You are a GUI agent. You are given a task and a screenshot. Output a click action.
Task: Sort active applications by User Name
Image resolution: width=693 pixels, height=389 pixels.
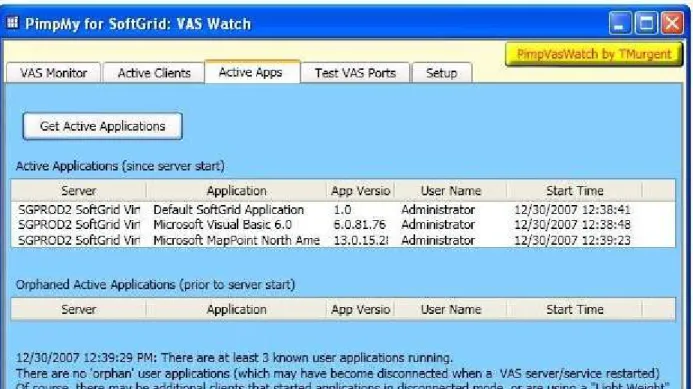click(450, 191)
